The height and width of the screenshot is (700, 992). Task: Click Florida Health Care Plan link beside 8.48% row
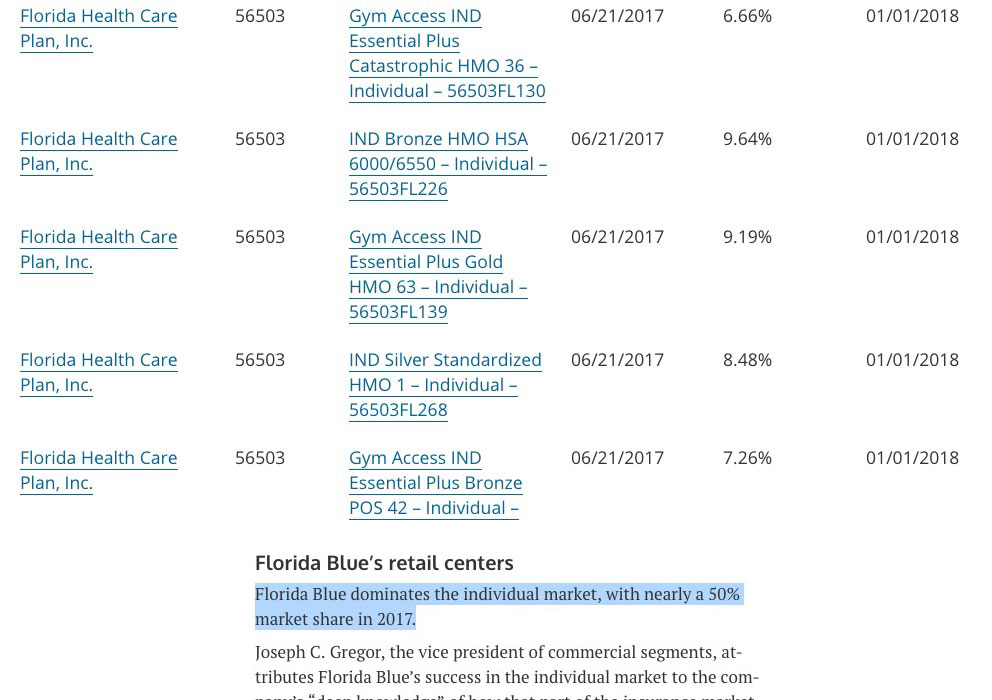coord(99,372)
